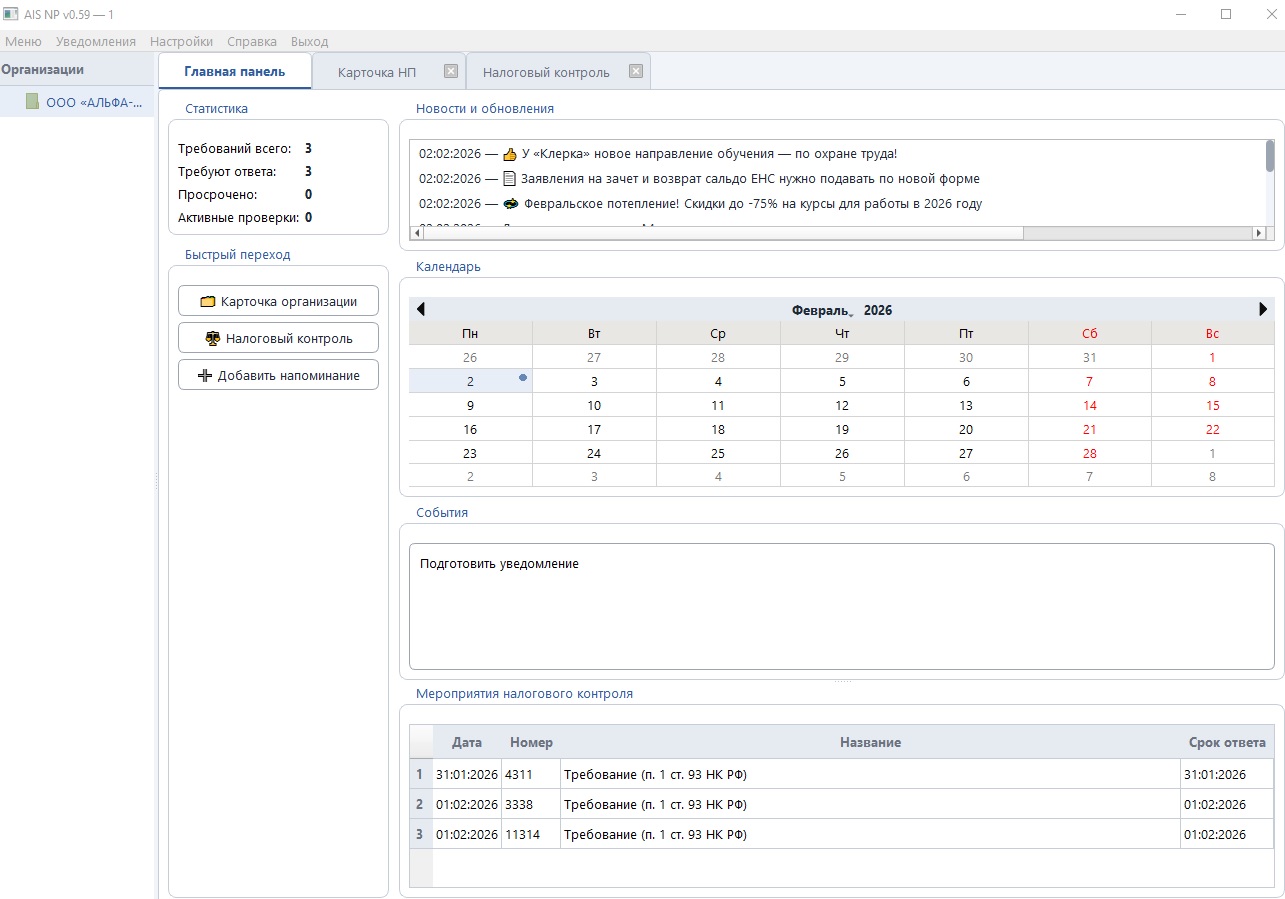Go to next month in calendar
This screenshot has height=899, width=1285.
tap(1263, 310)
